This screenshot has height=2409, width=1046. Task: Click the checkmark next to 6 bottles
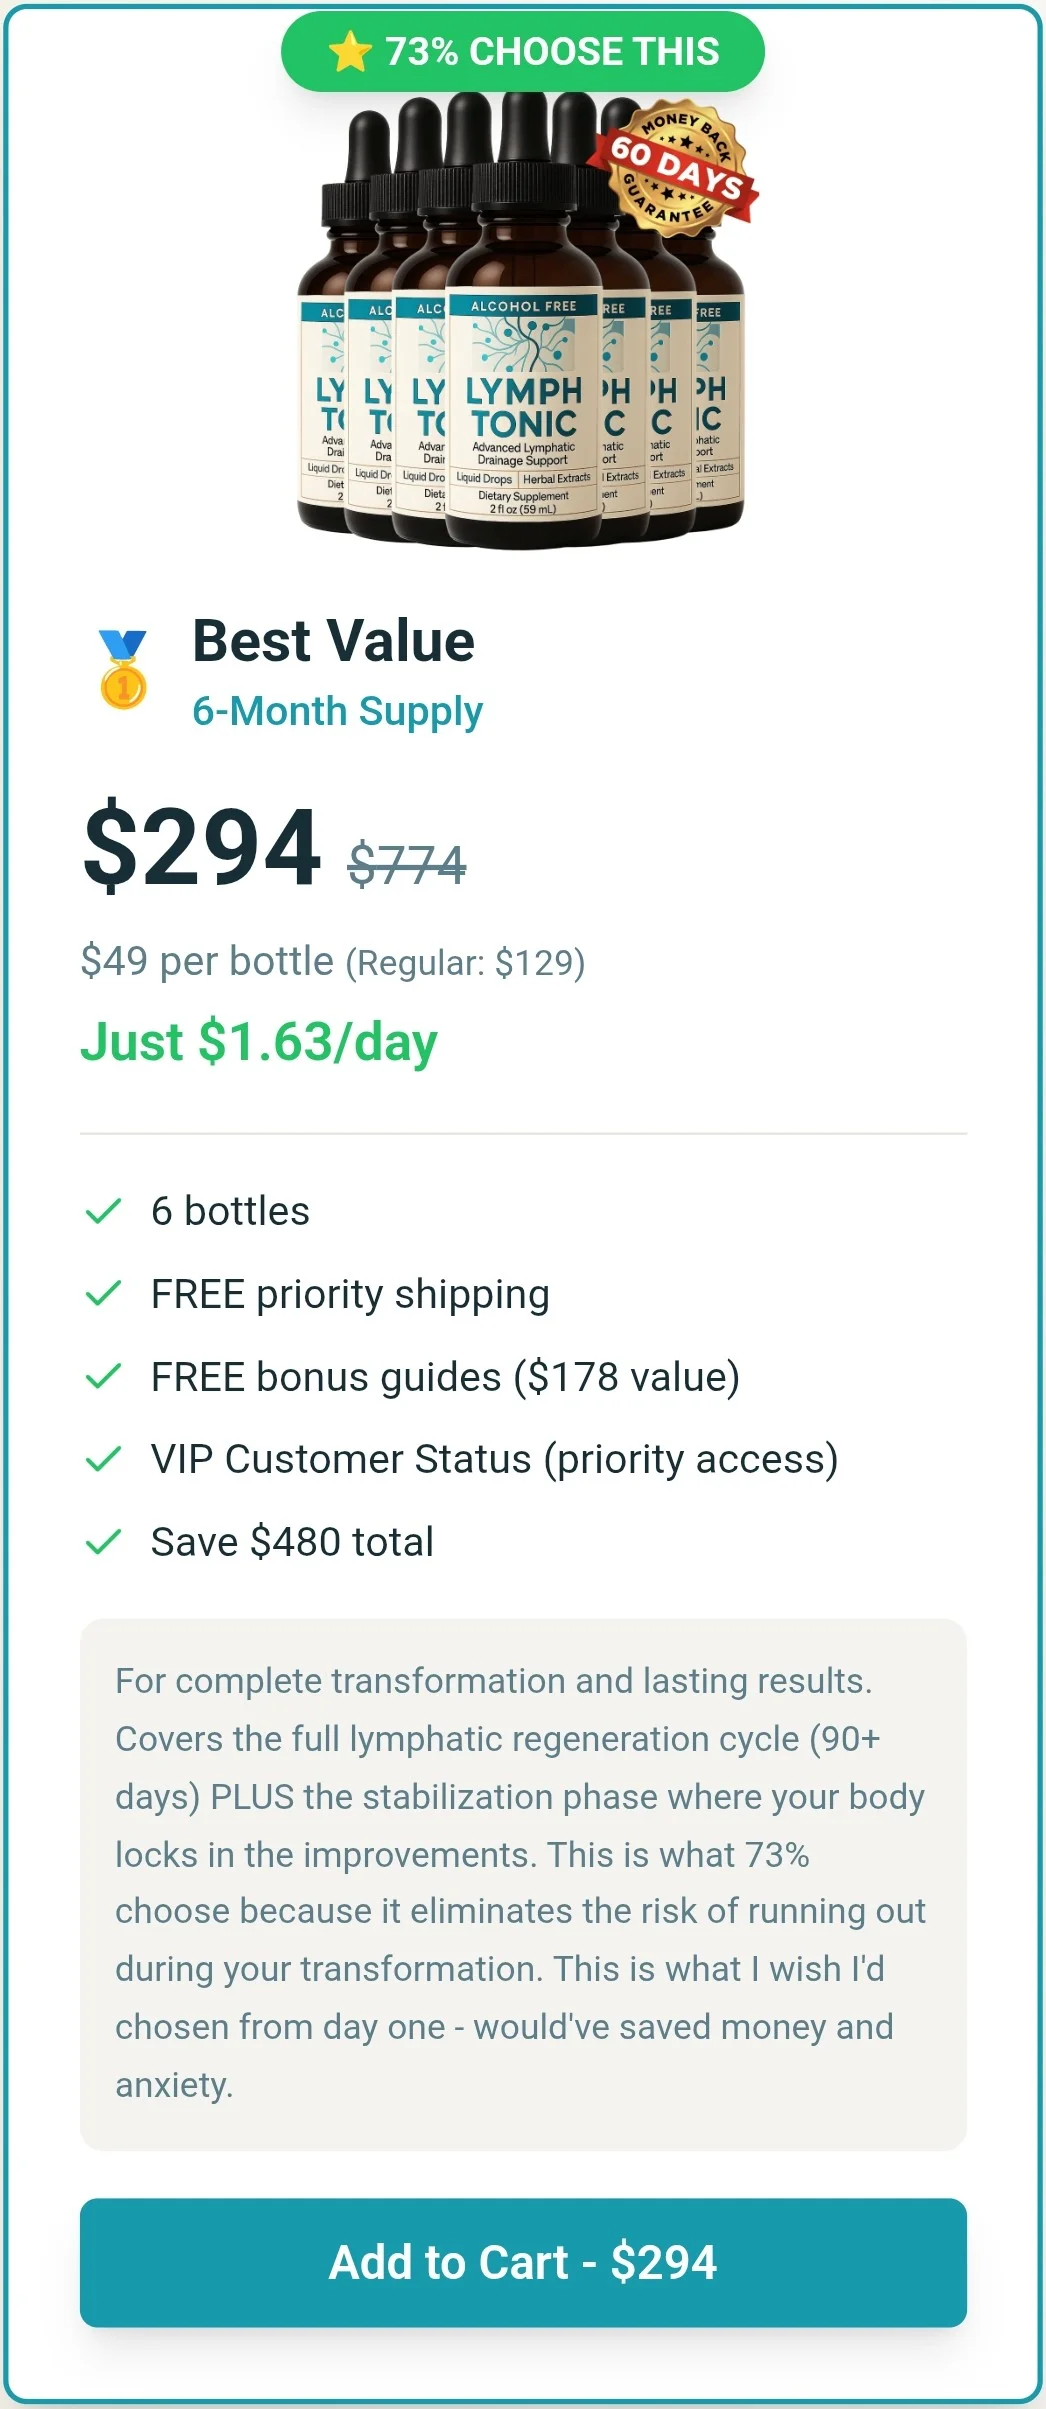point(103,1209)
